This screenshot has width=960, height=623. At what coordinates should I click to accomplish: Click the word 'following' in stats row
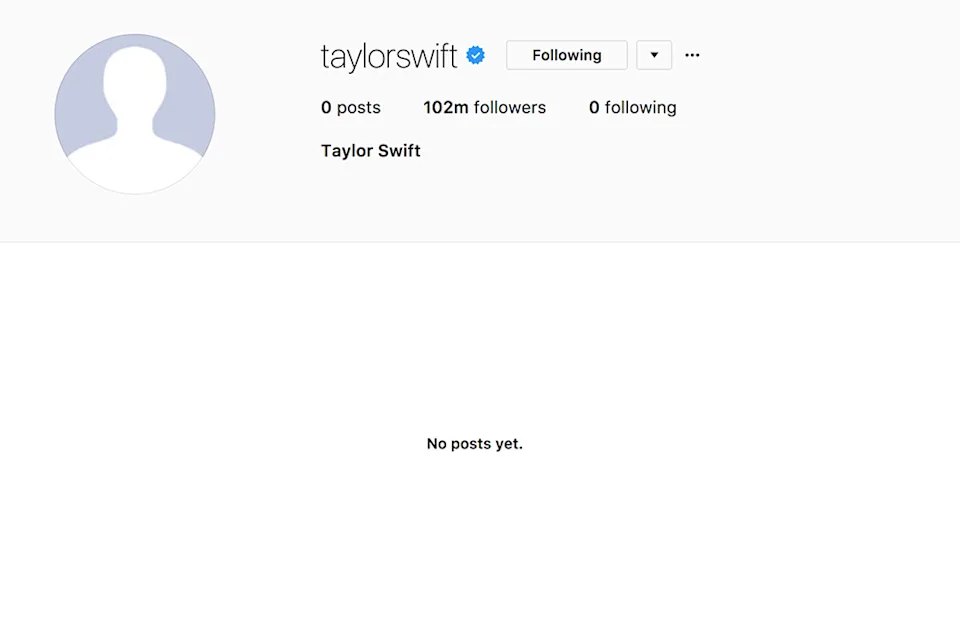pyautogui.click(x=640, y=108)
